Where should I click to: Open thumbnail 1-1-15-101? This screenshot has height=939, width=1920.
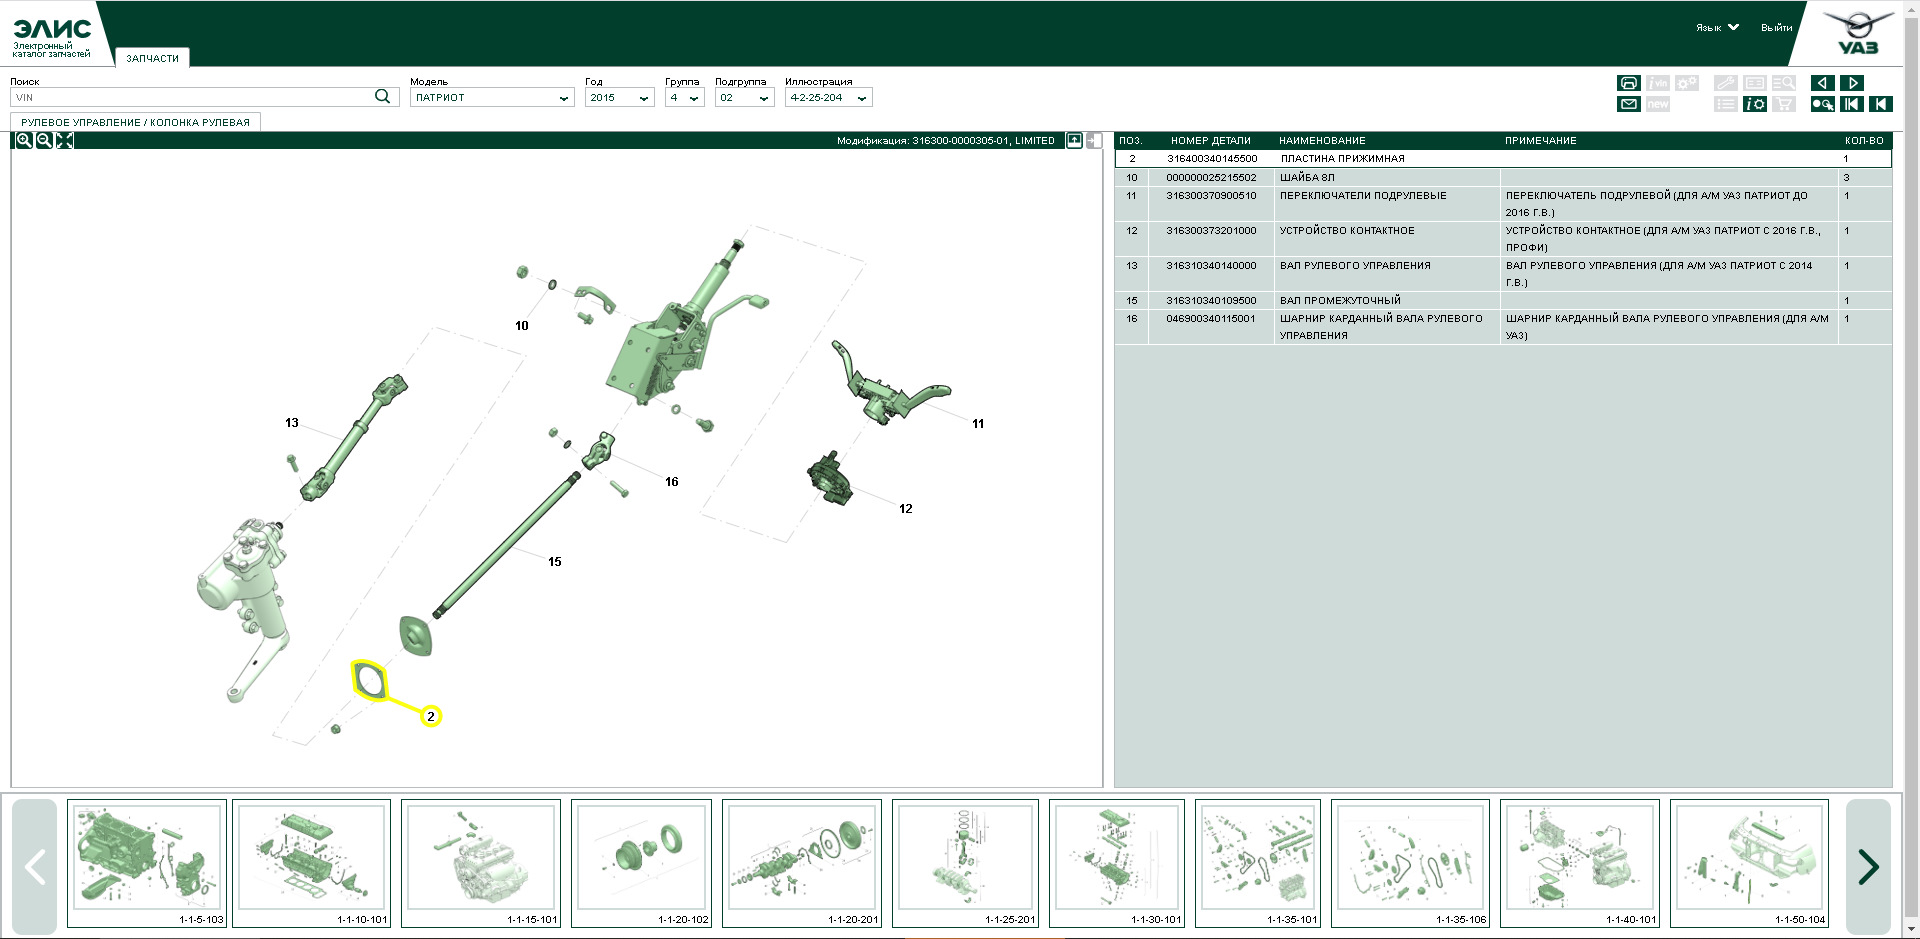pyautogui.click(x=481, y=864)
